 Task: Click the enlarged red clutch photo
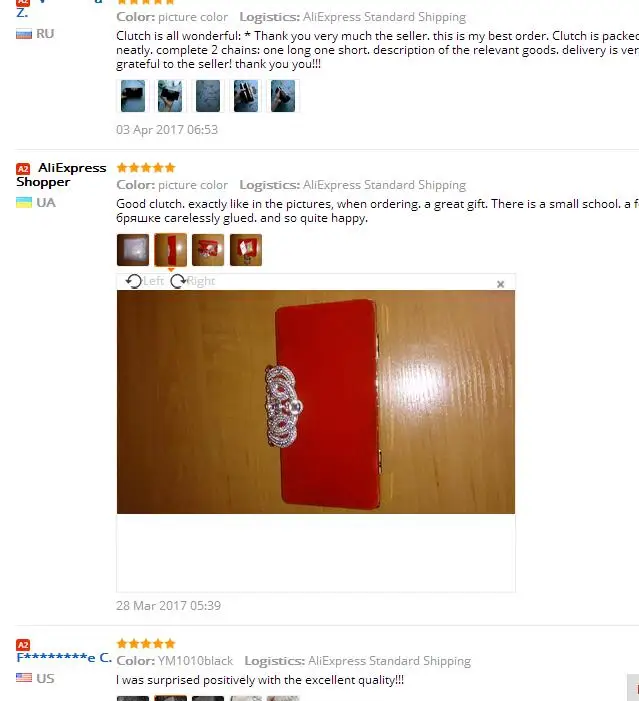pos(316,402)
